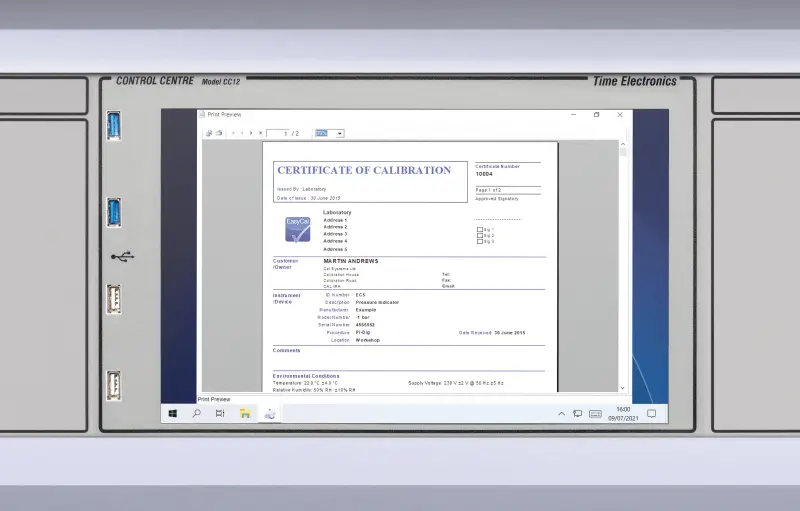Viewport: 800px width, 511px height.
Task: Click the "PI-Dig" procedure value
Action: click(x=363, y=333)
